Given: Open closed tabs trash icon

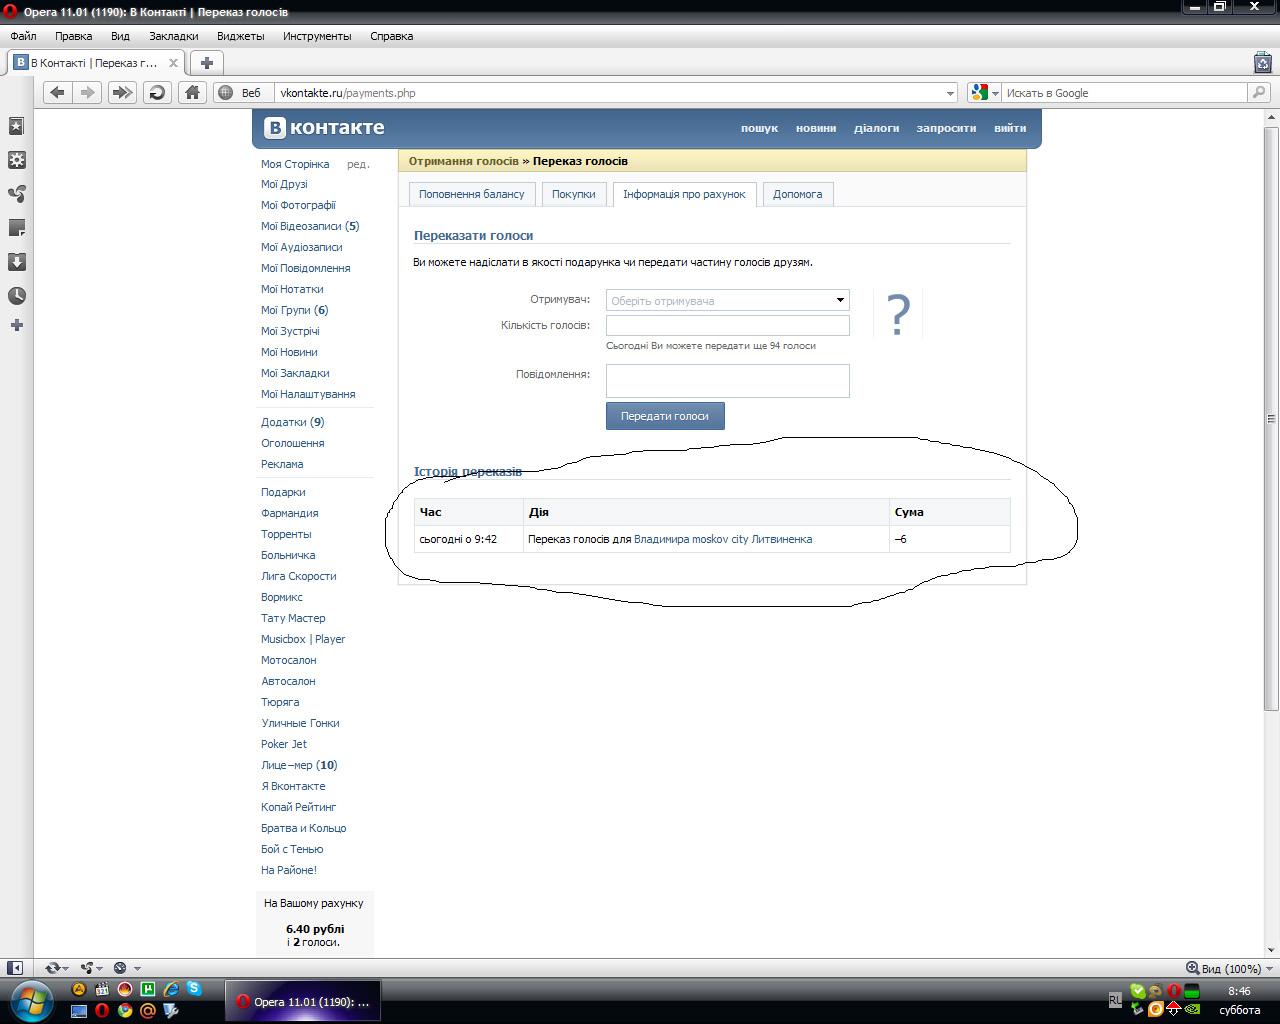Looking at the screenshot, I should pos(1262,62).
